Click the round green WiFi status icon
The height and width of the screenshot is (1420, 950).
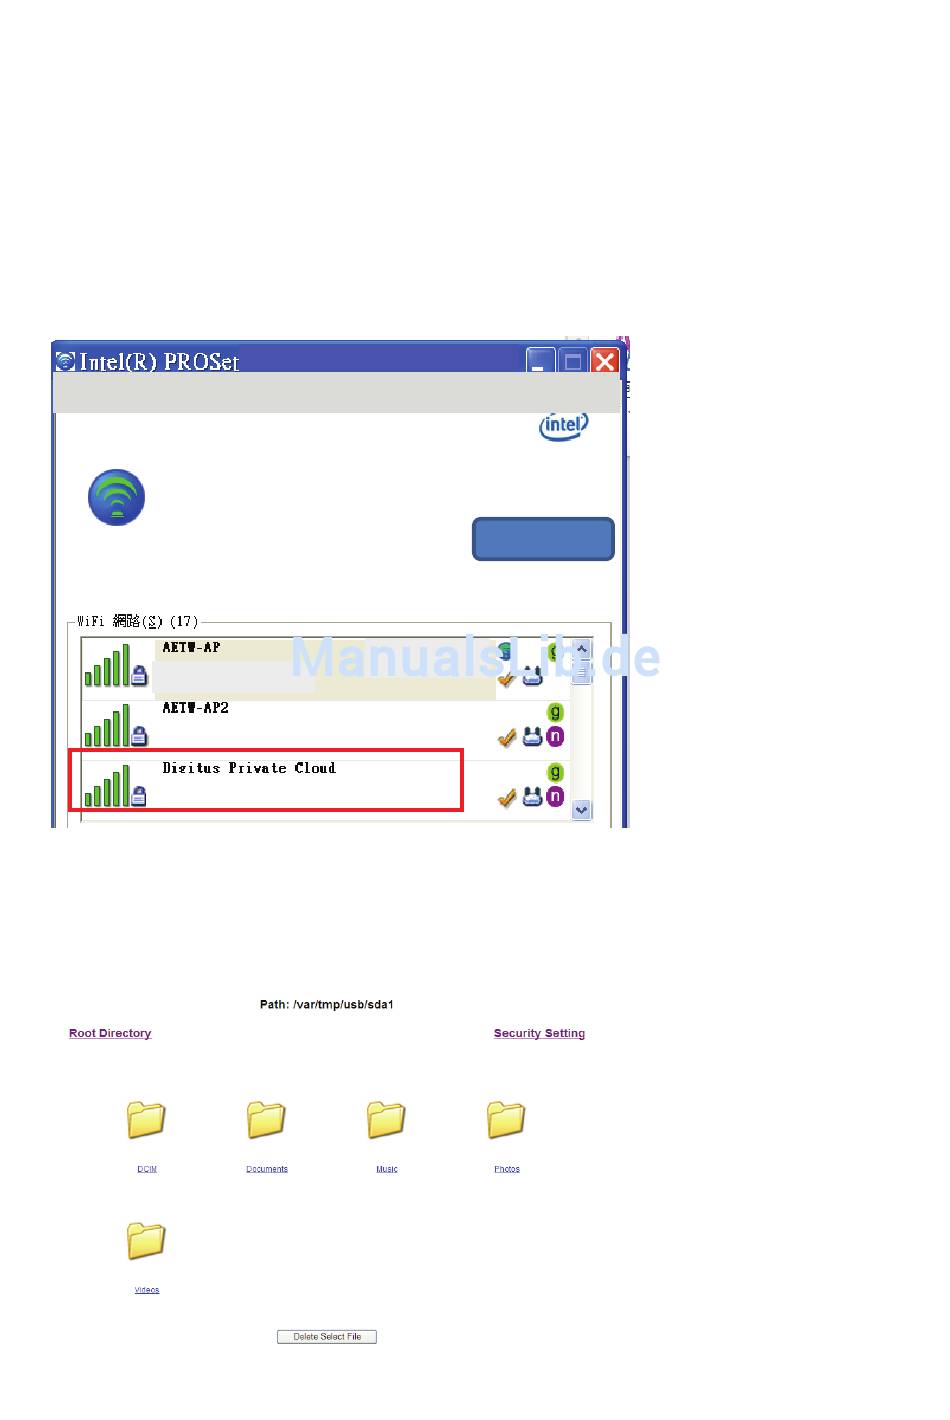pos(116,497)
